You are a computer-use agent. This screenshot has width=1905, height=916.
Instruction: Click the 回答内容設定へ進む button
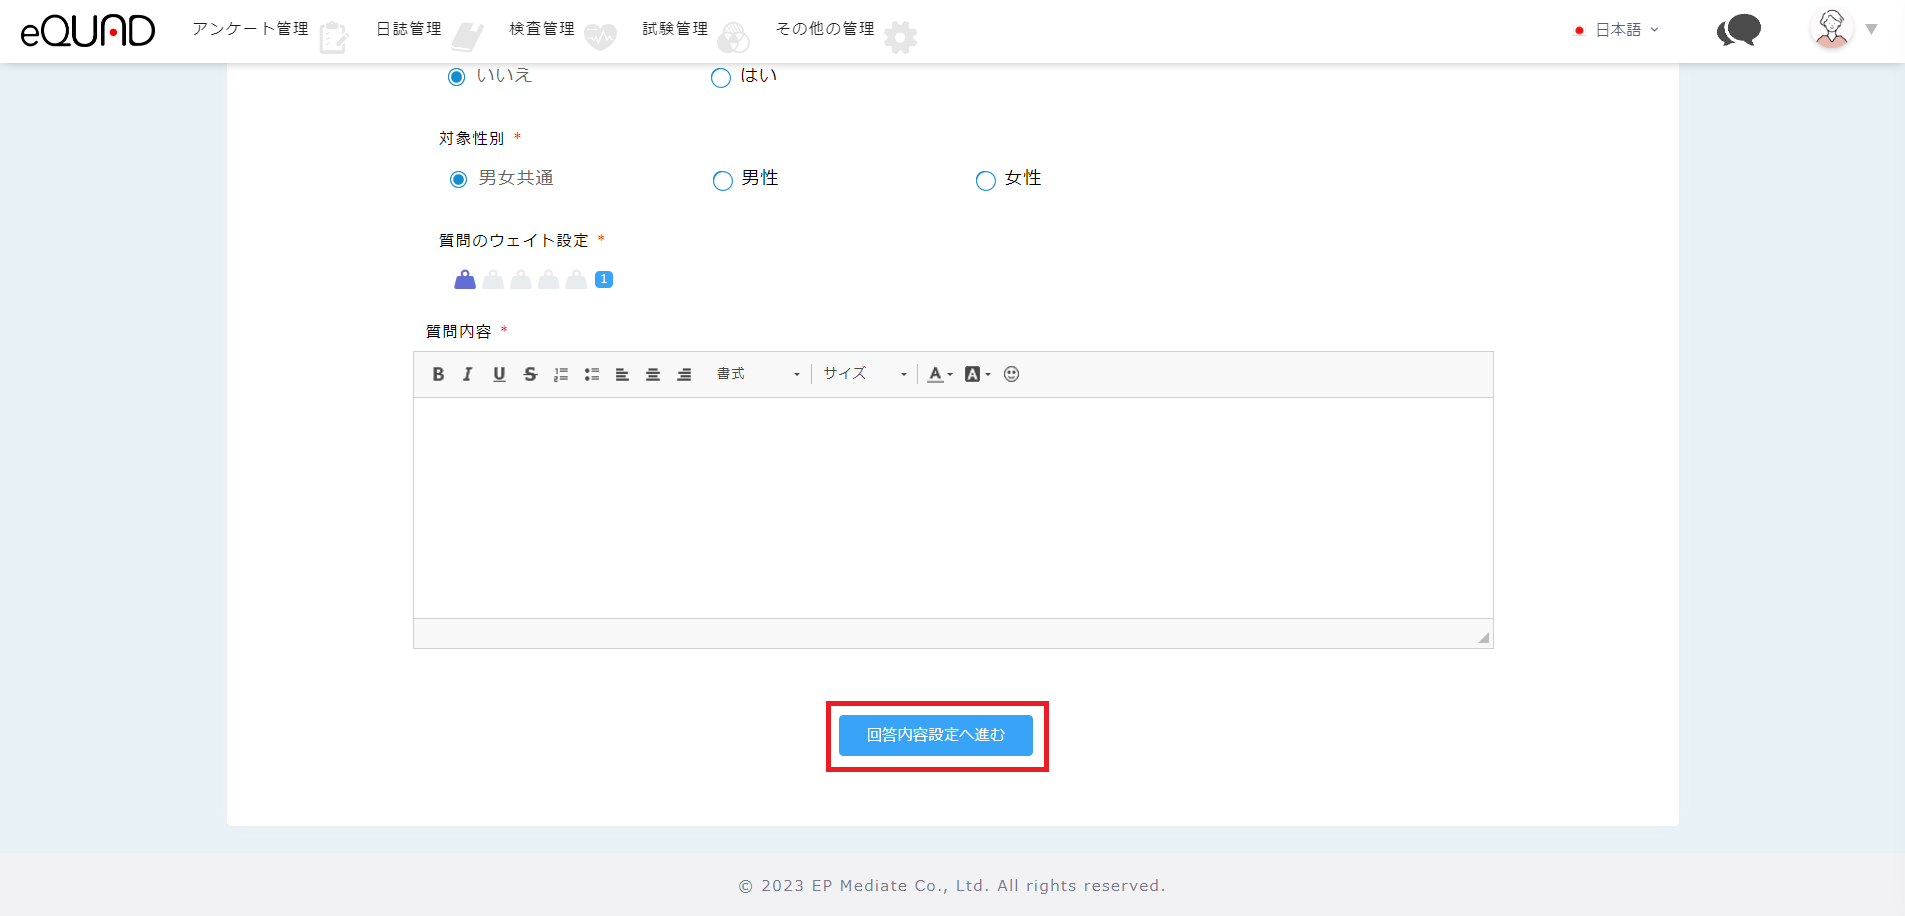[x=936, y=735]
